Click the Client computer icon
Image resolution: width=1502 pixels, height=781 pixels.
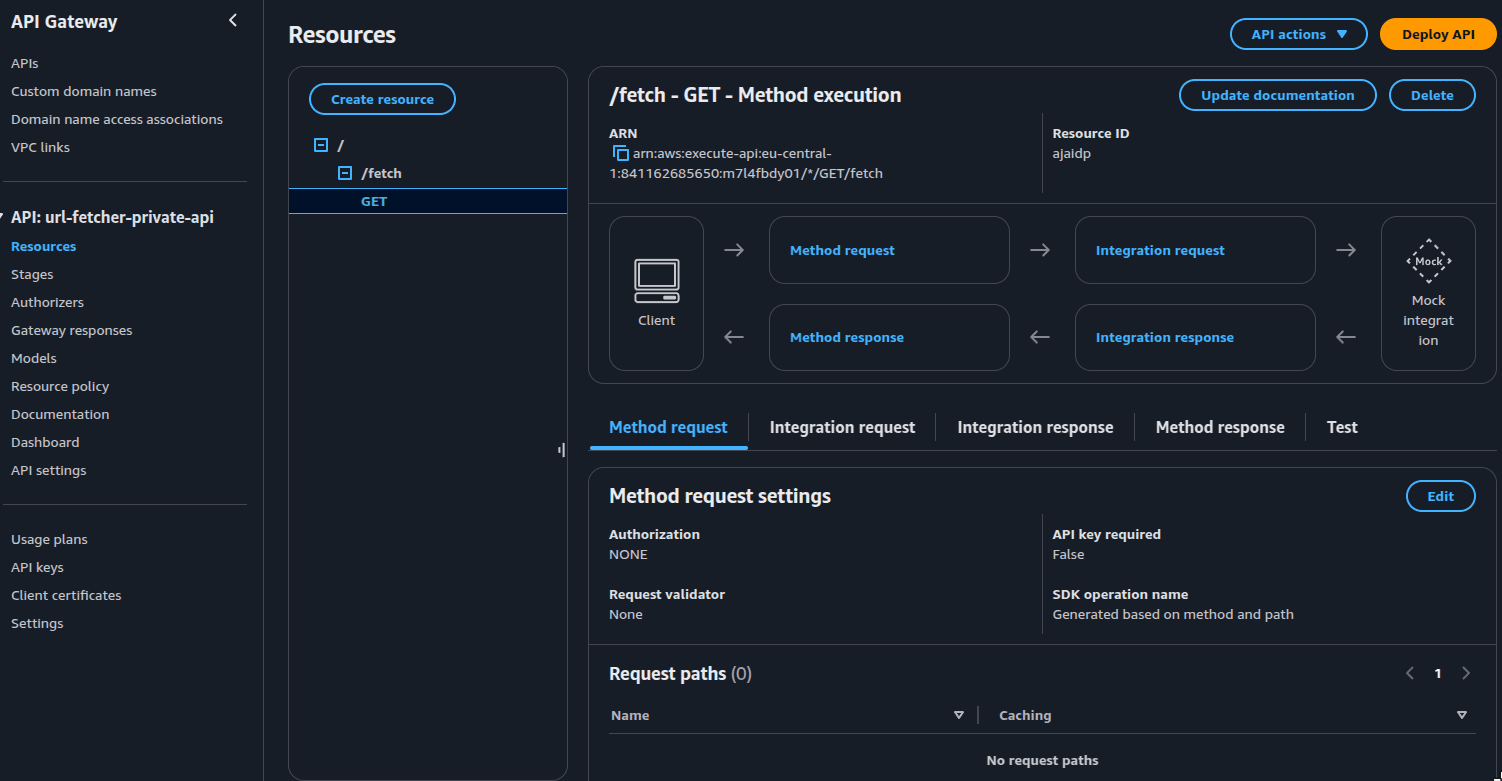[656, 281]
